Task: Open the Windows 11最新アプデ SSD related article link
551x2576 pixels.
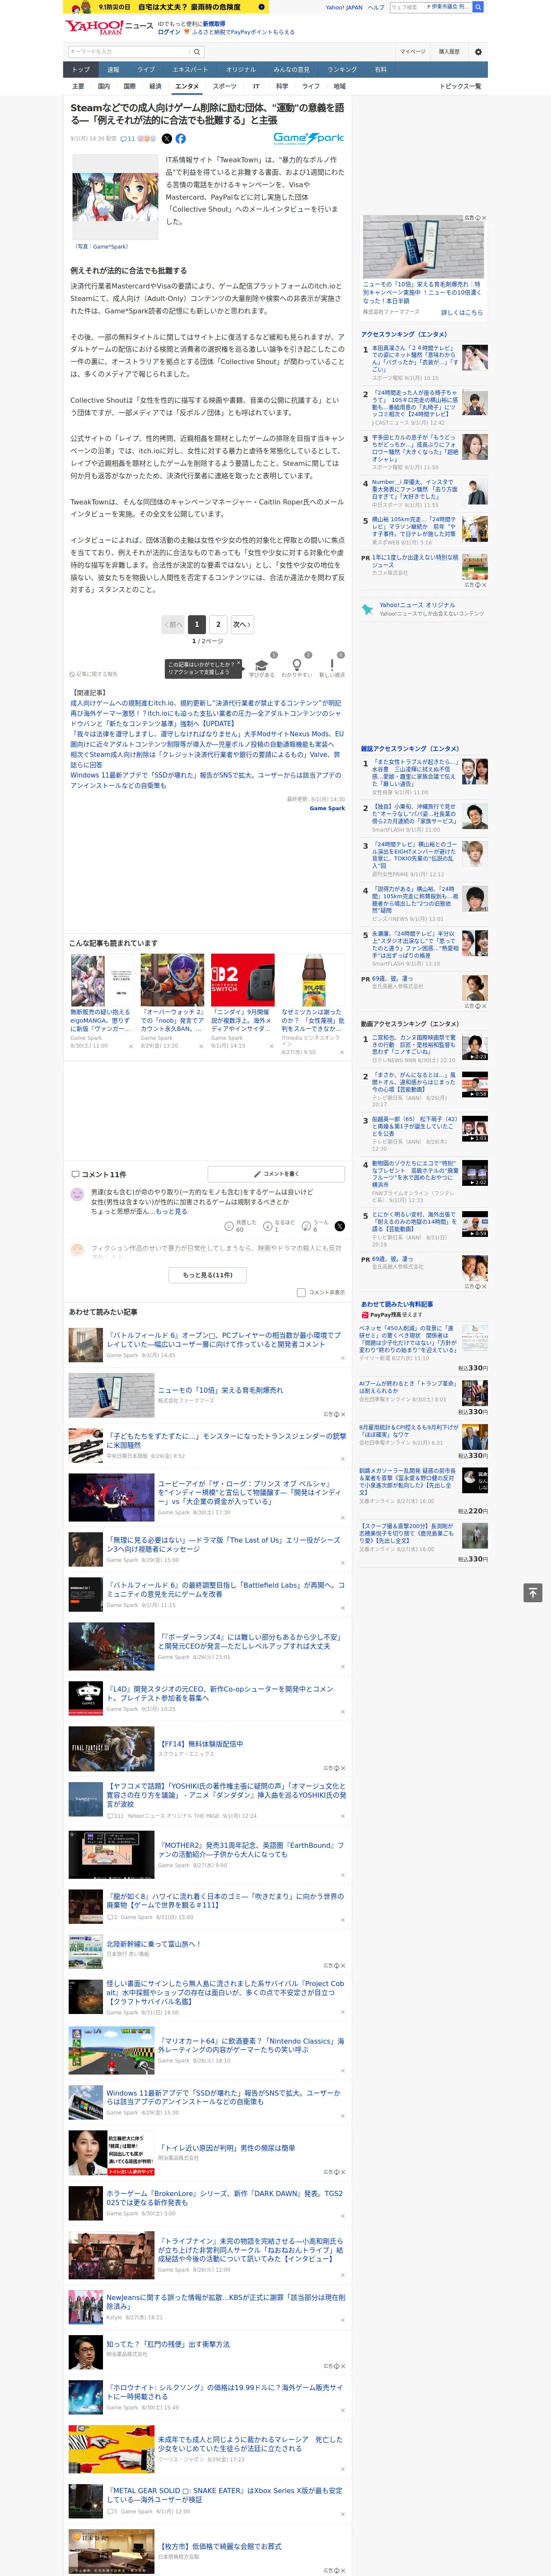Action: point(205,780)
